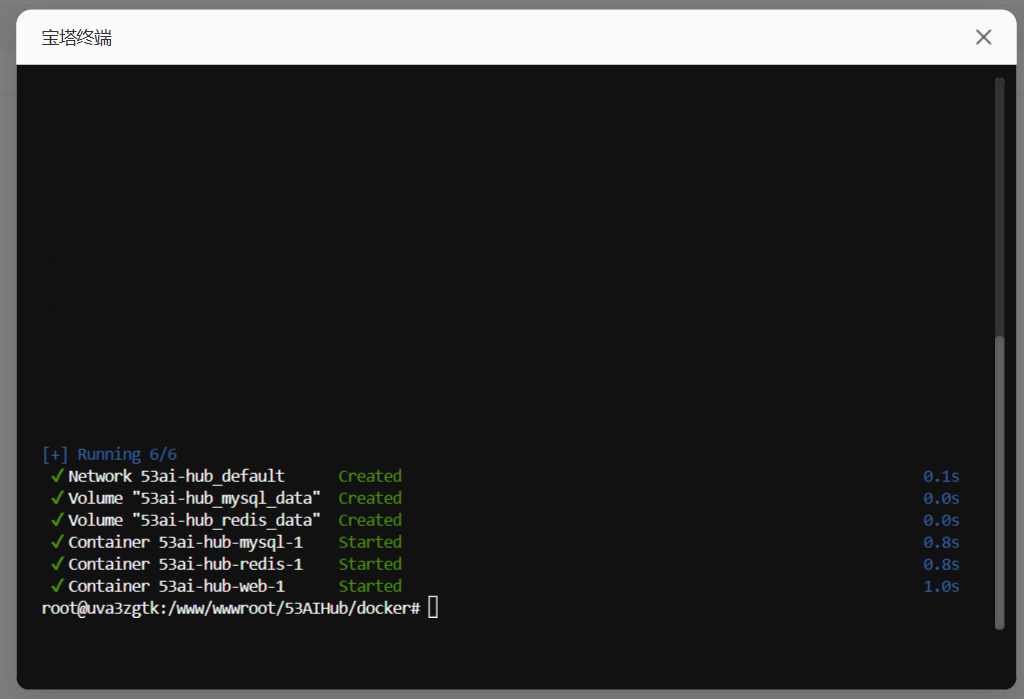The width and height of the screenshot is (1024, 699).
Task: Click the root@uva3zgtk shell prompt text
Action: [x=231, y=608]
